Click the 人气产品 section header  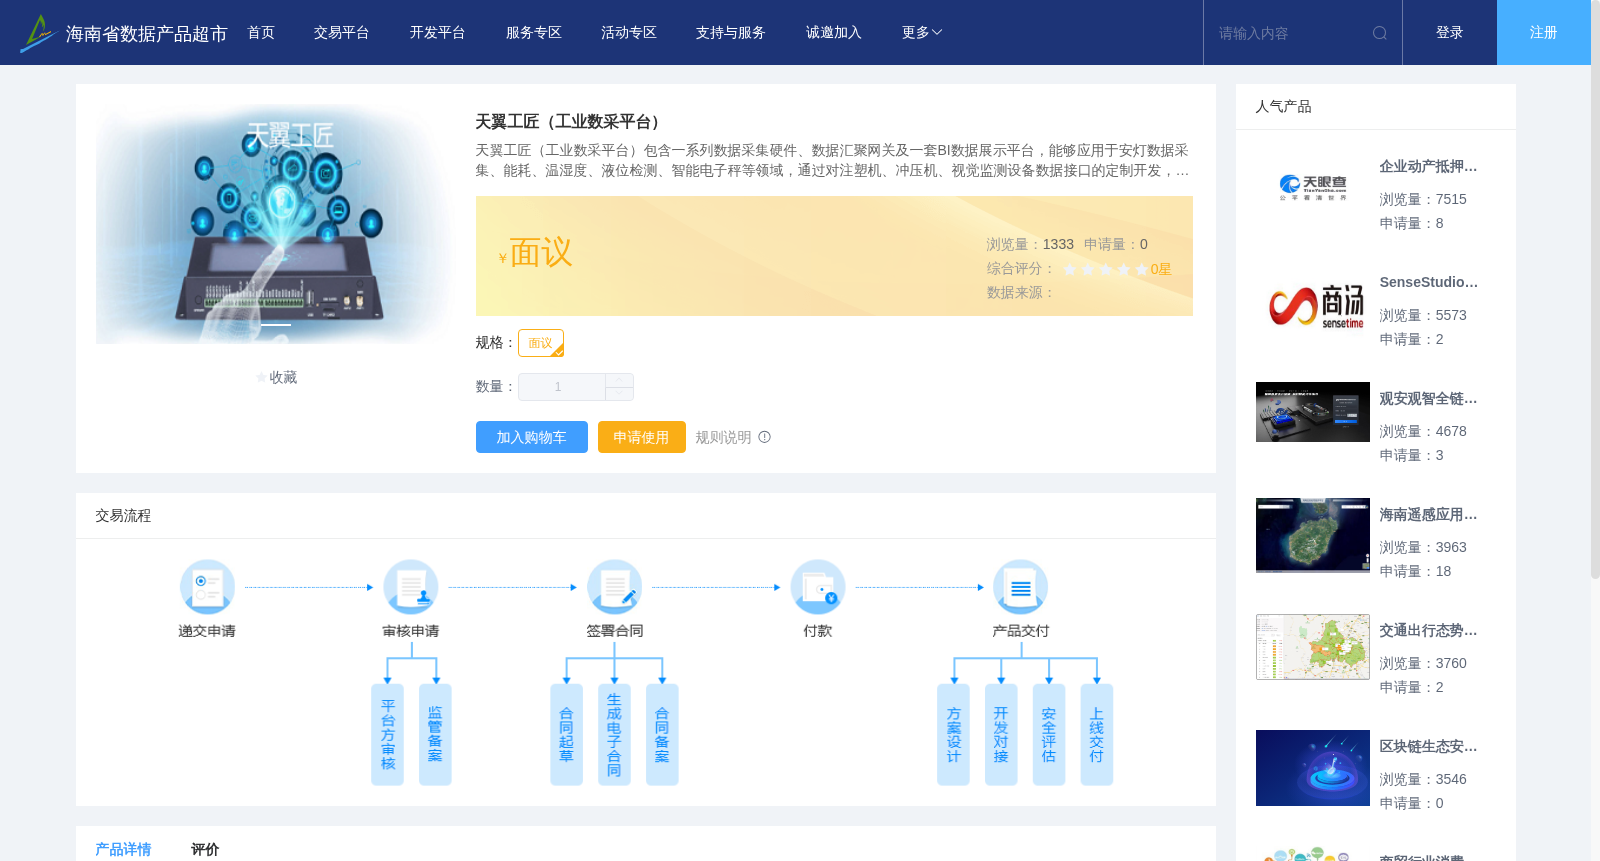coord(1283,106)
